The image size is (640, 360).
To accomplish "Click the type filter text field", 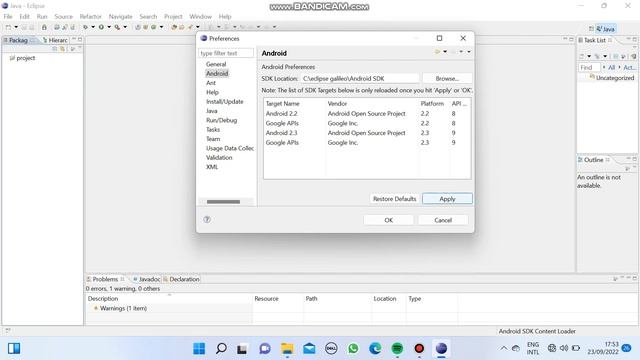I will (x=226, y=53).
